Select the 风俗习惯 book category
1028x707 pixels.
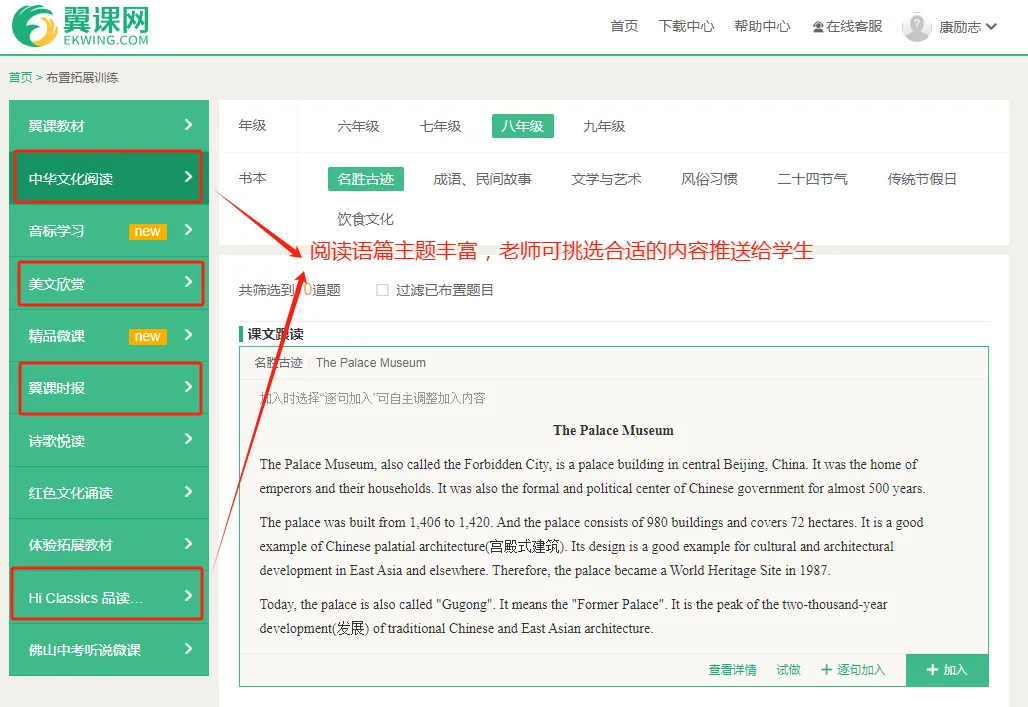[709, 179]
